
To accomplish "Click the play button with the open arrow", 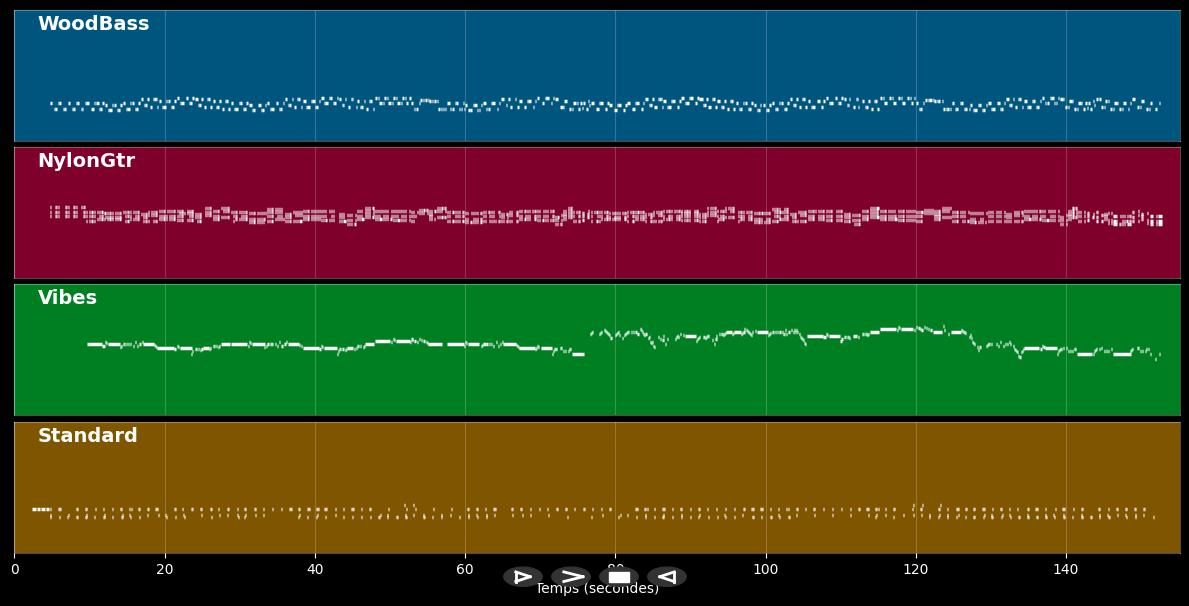I will point(571,577).
